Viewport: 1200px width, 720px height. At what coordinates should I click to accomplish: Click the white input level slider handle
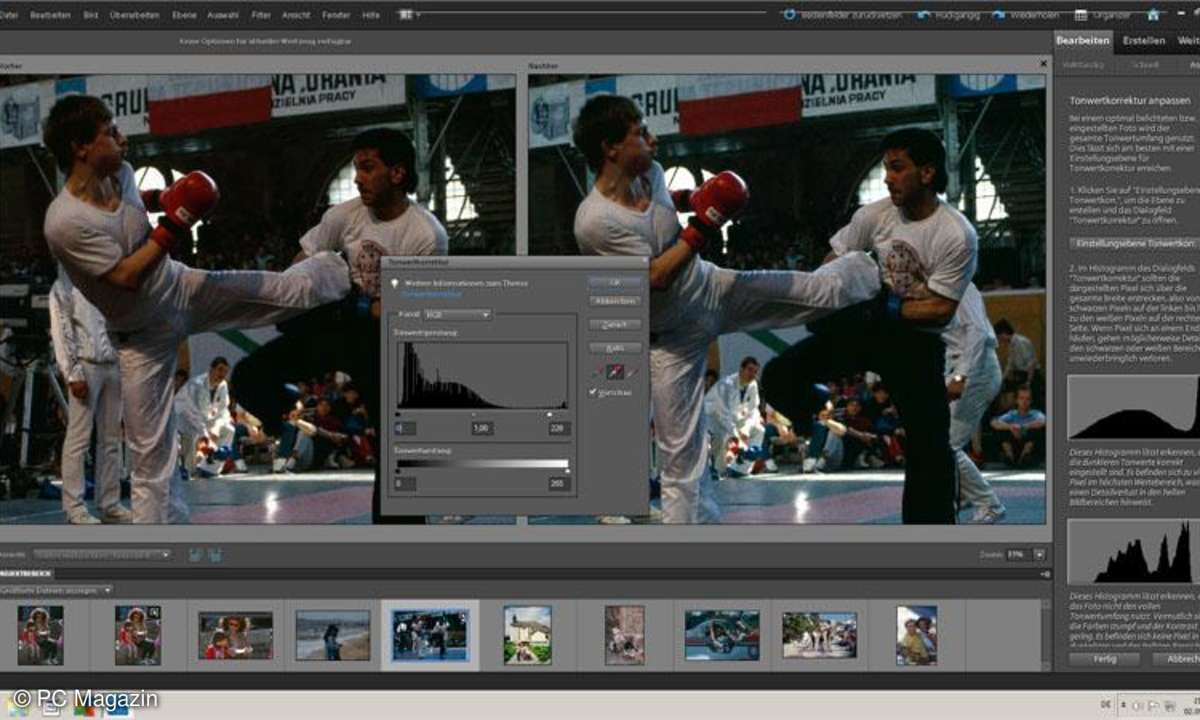click(x=550, y=413)
